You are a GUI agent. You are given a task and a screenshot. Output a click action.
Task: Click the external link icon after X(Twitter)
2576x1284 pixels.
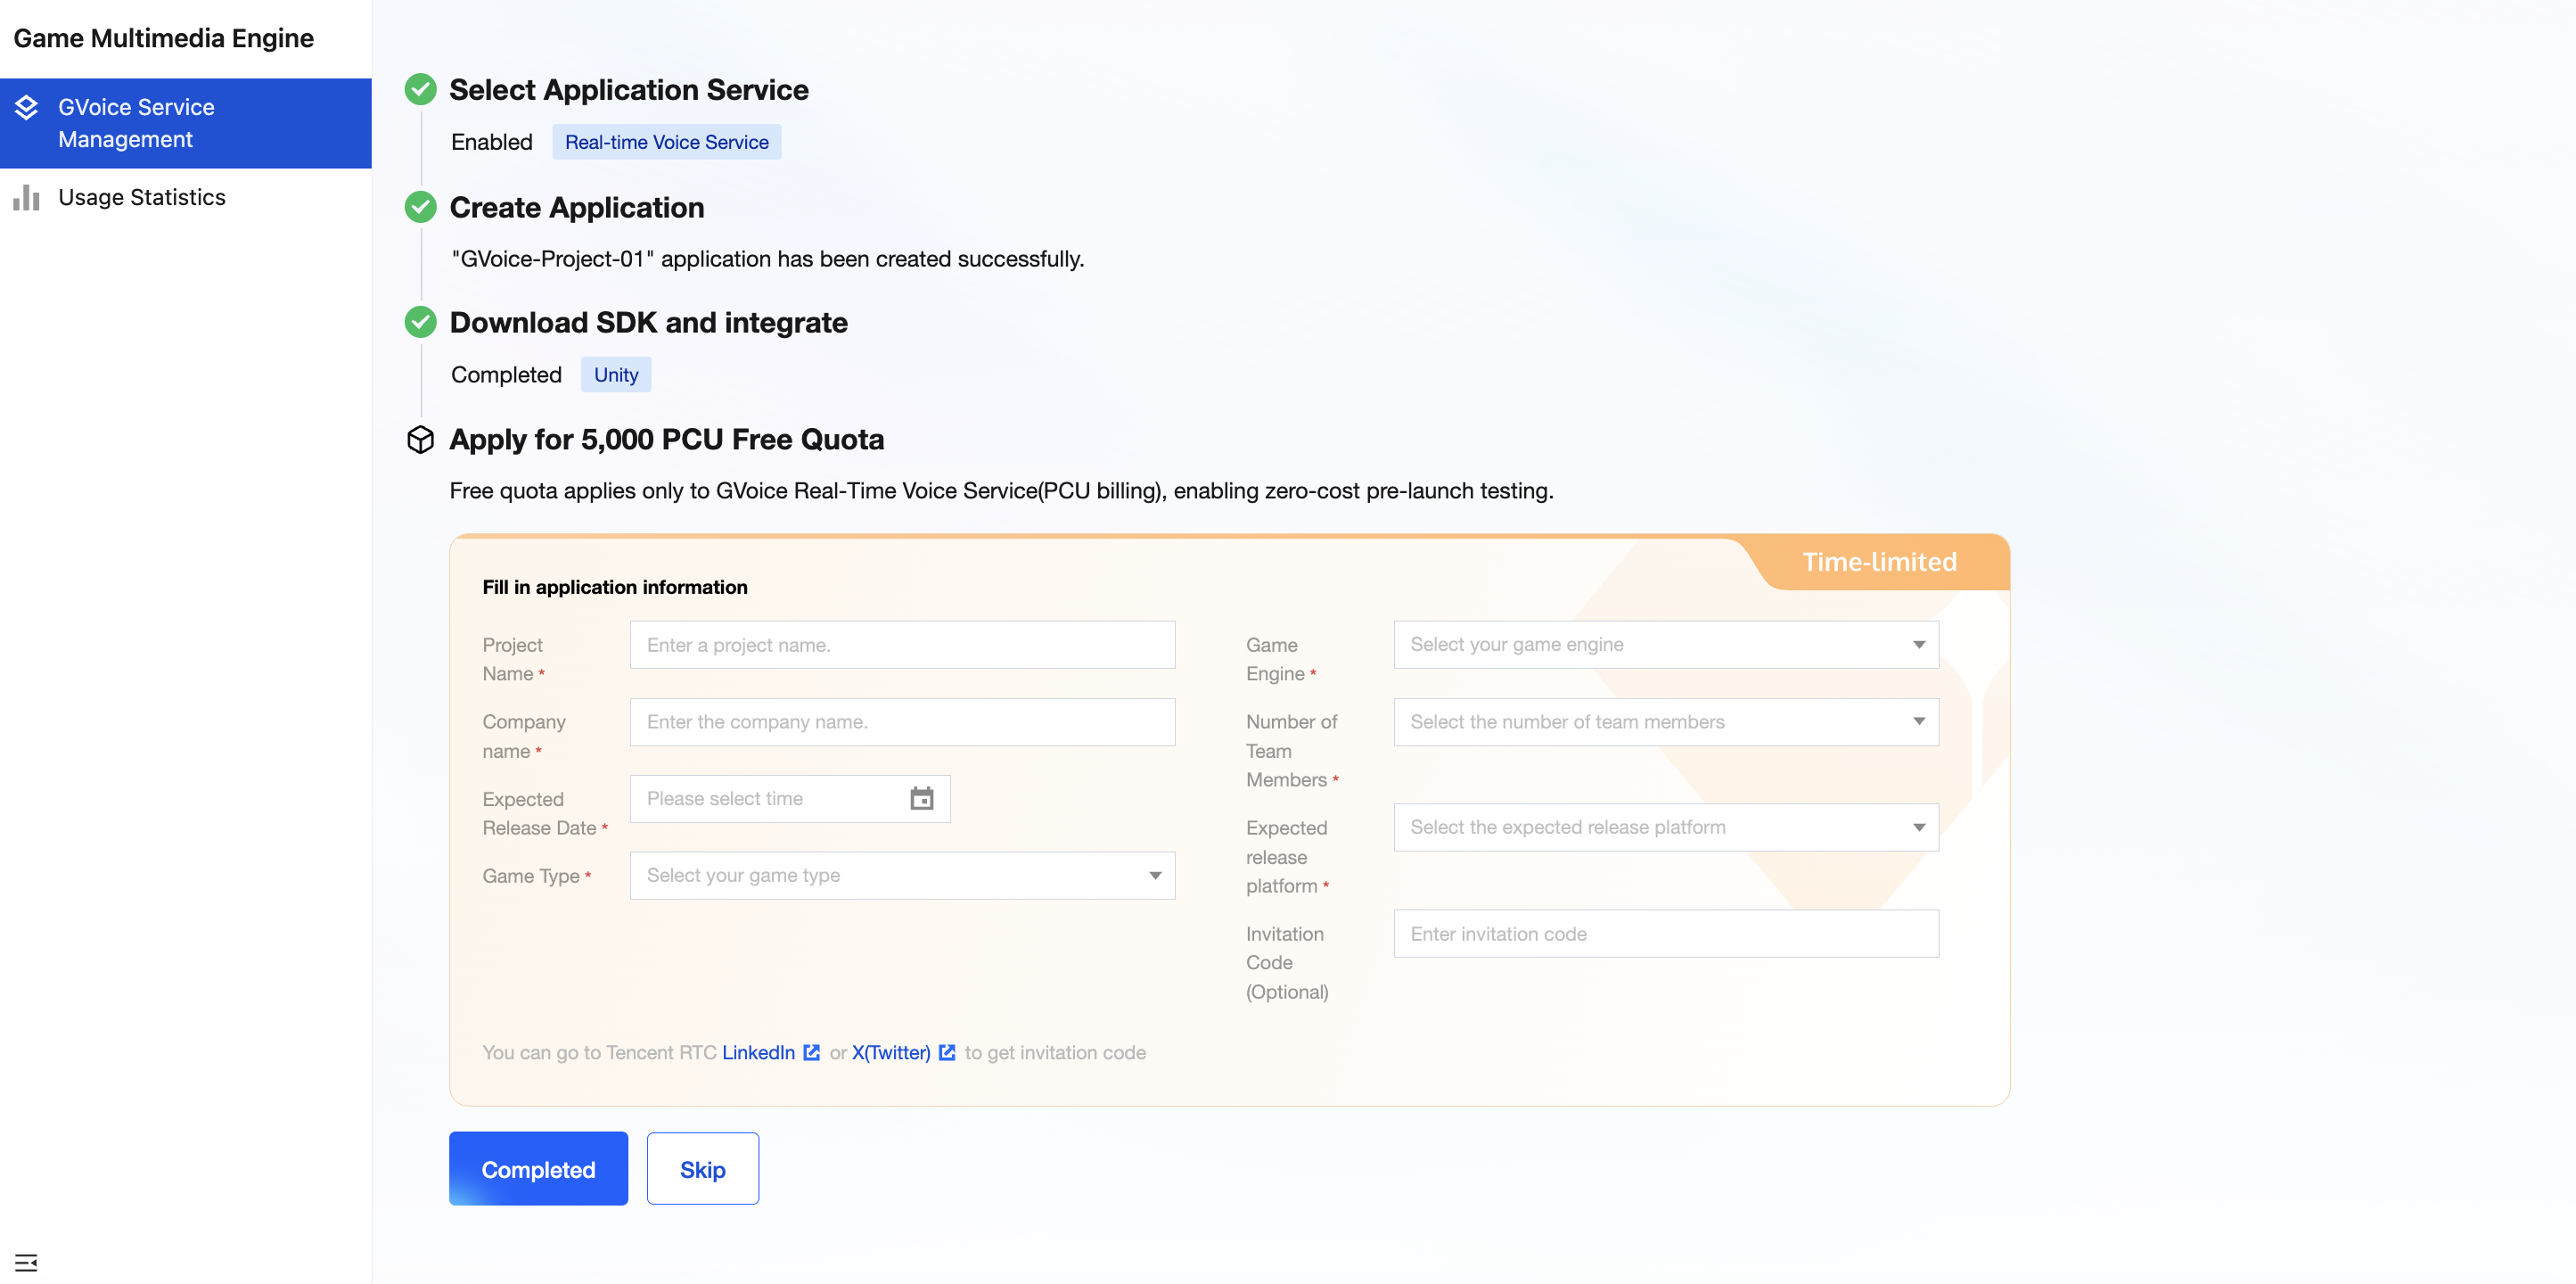(946, 1052)
